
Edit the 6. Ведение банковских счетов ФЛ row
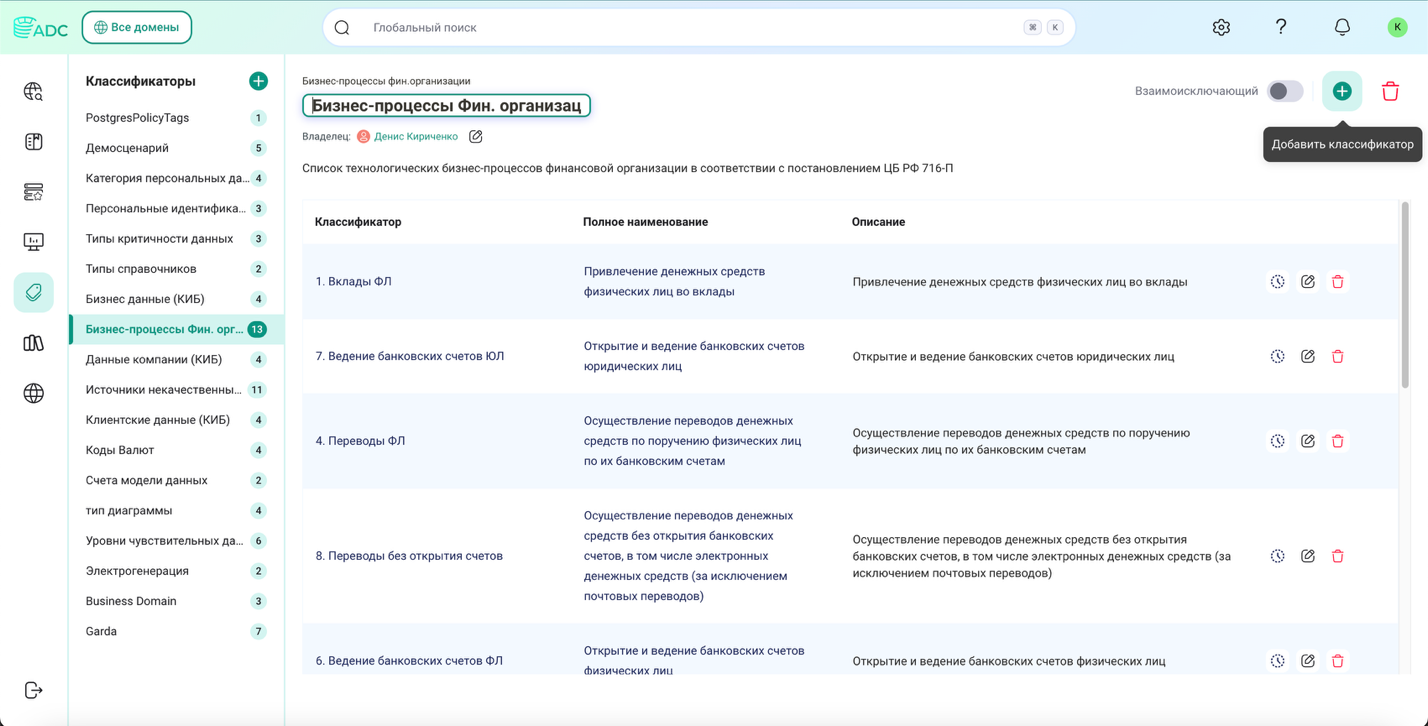1308,661
